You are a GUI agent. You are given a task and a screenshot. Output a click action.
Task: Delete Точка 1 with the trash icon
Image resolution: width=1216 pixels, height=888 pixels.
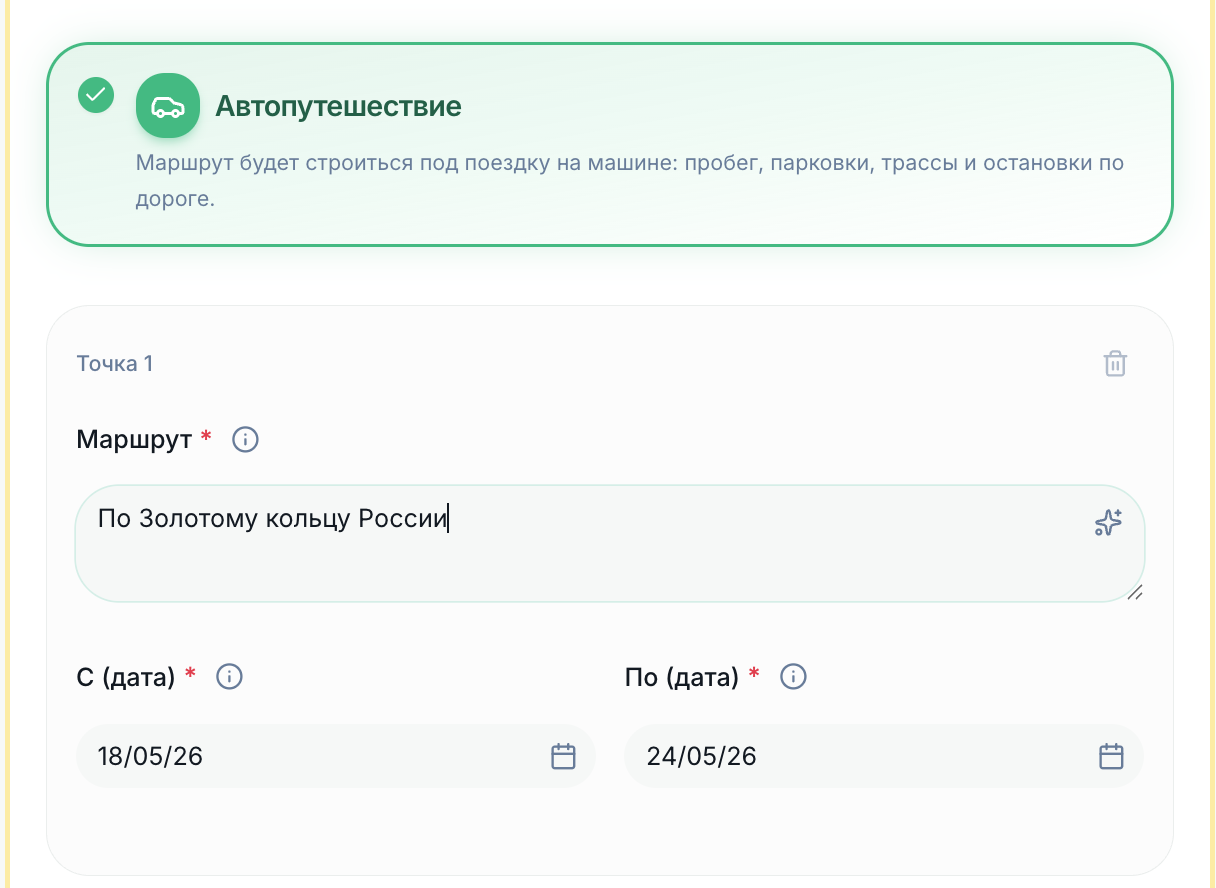tap(1115, 363)
